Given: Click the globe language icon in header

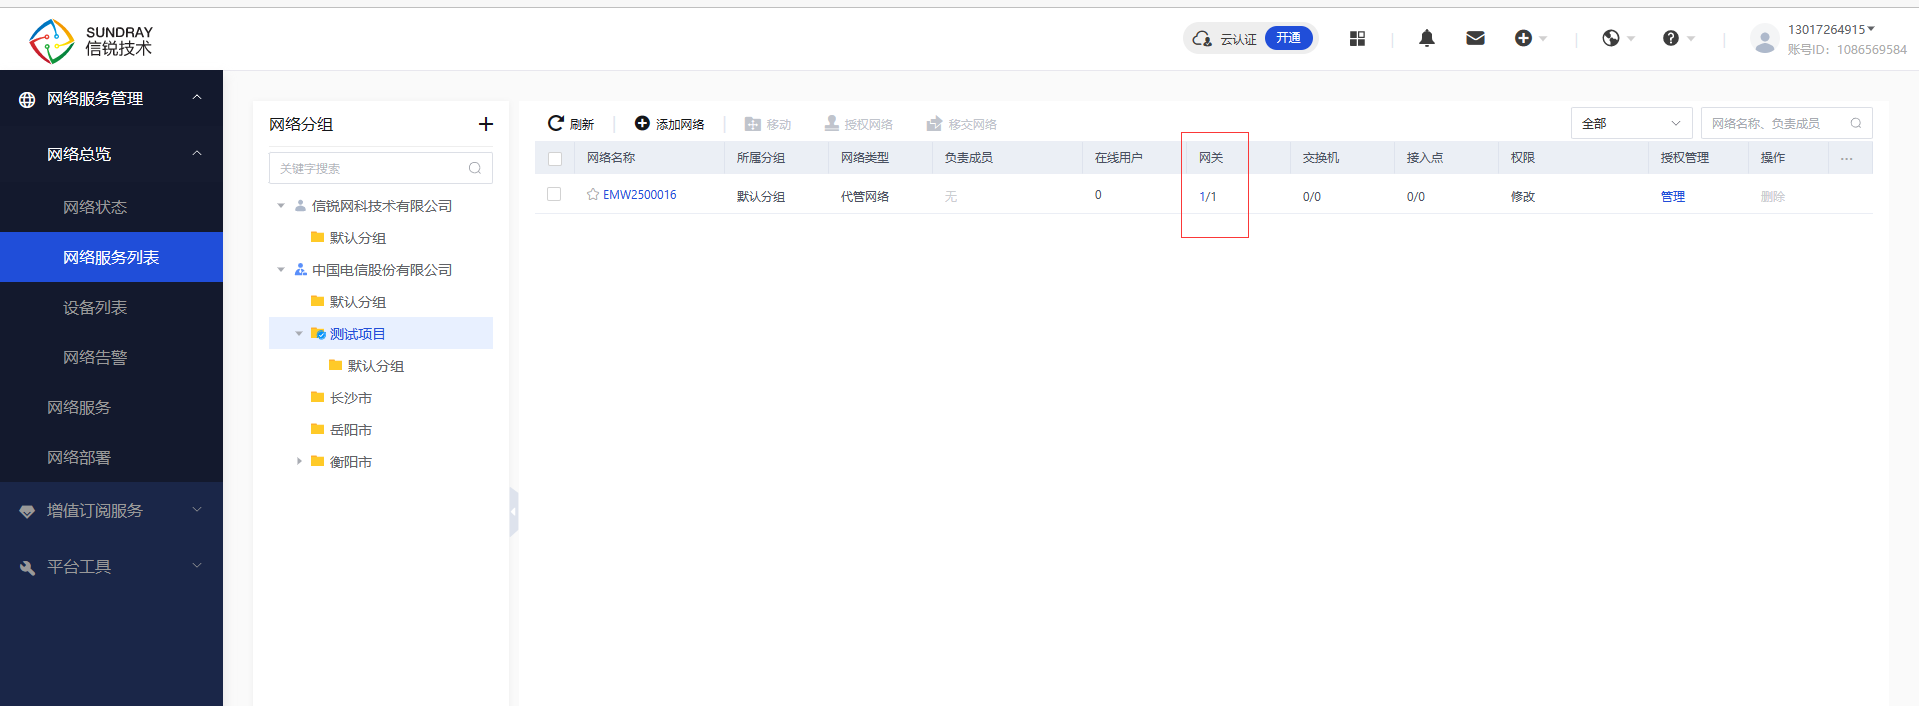Looking at the screenshot, I should pos(1611,38).
